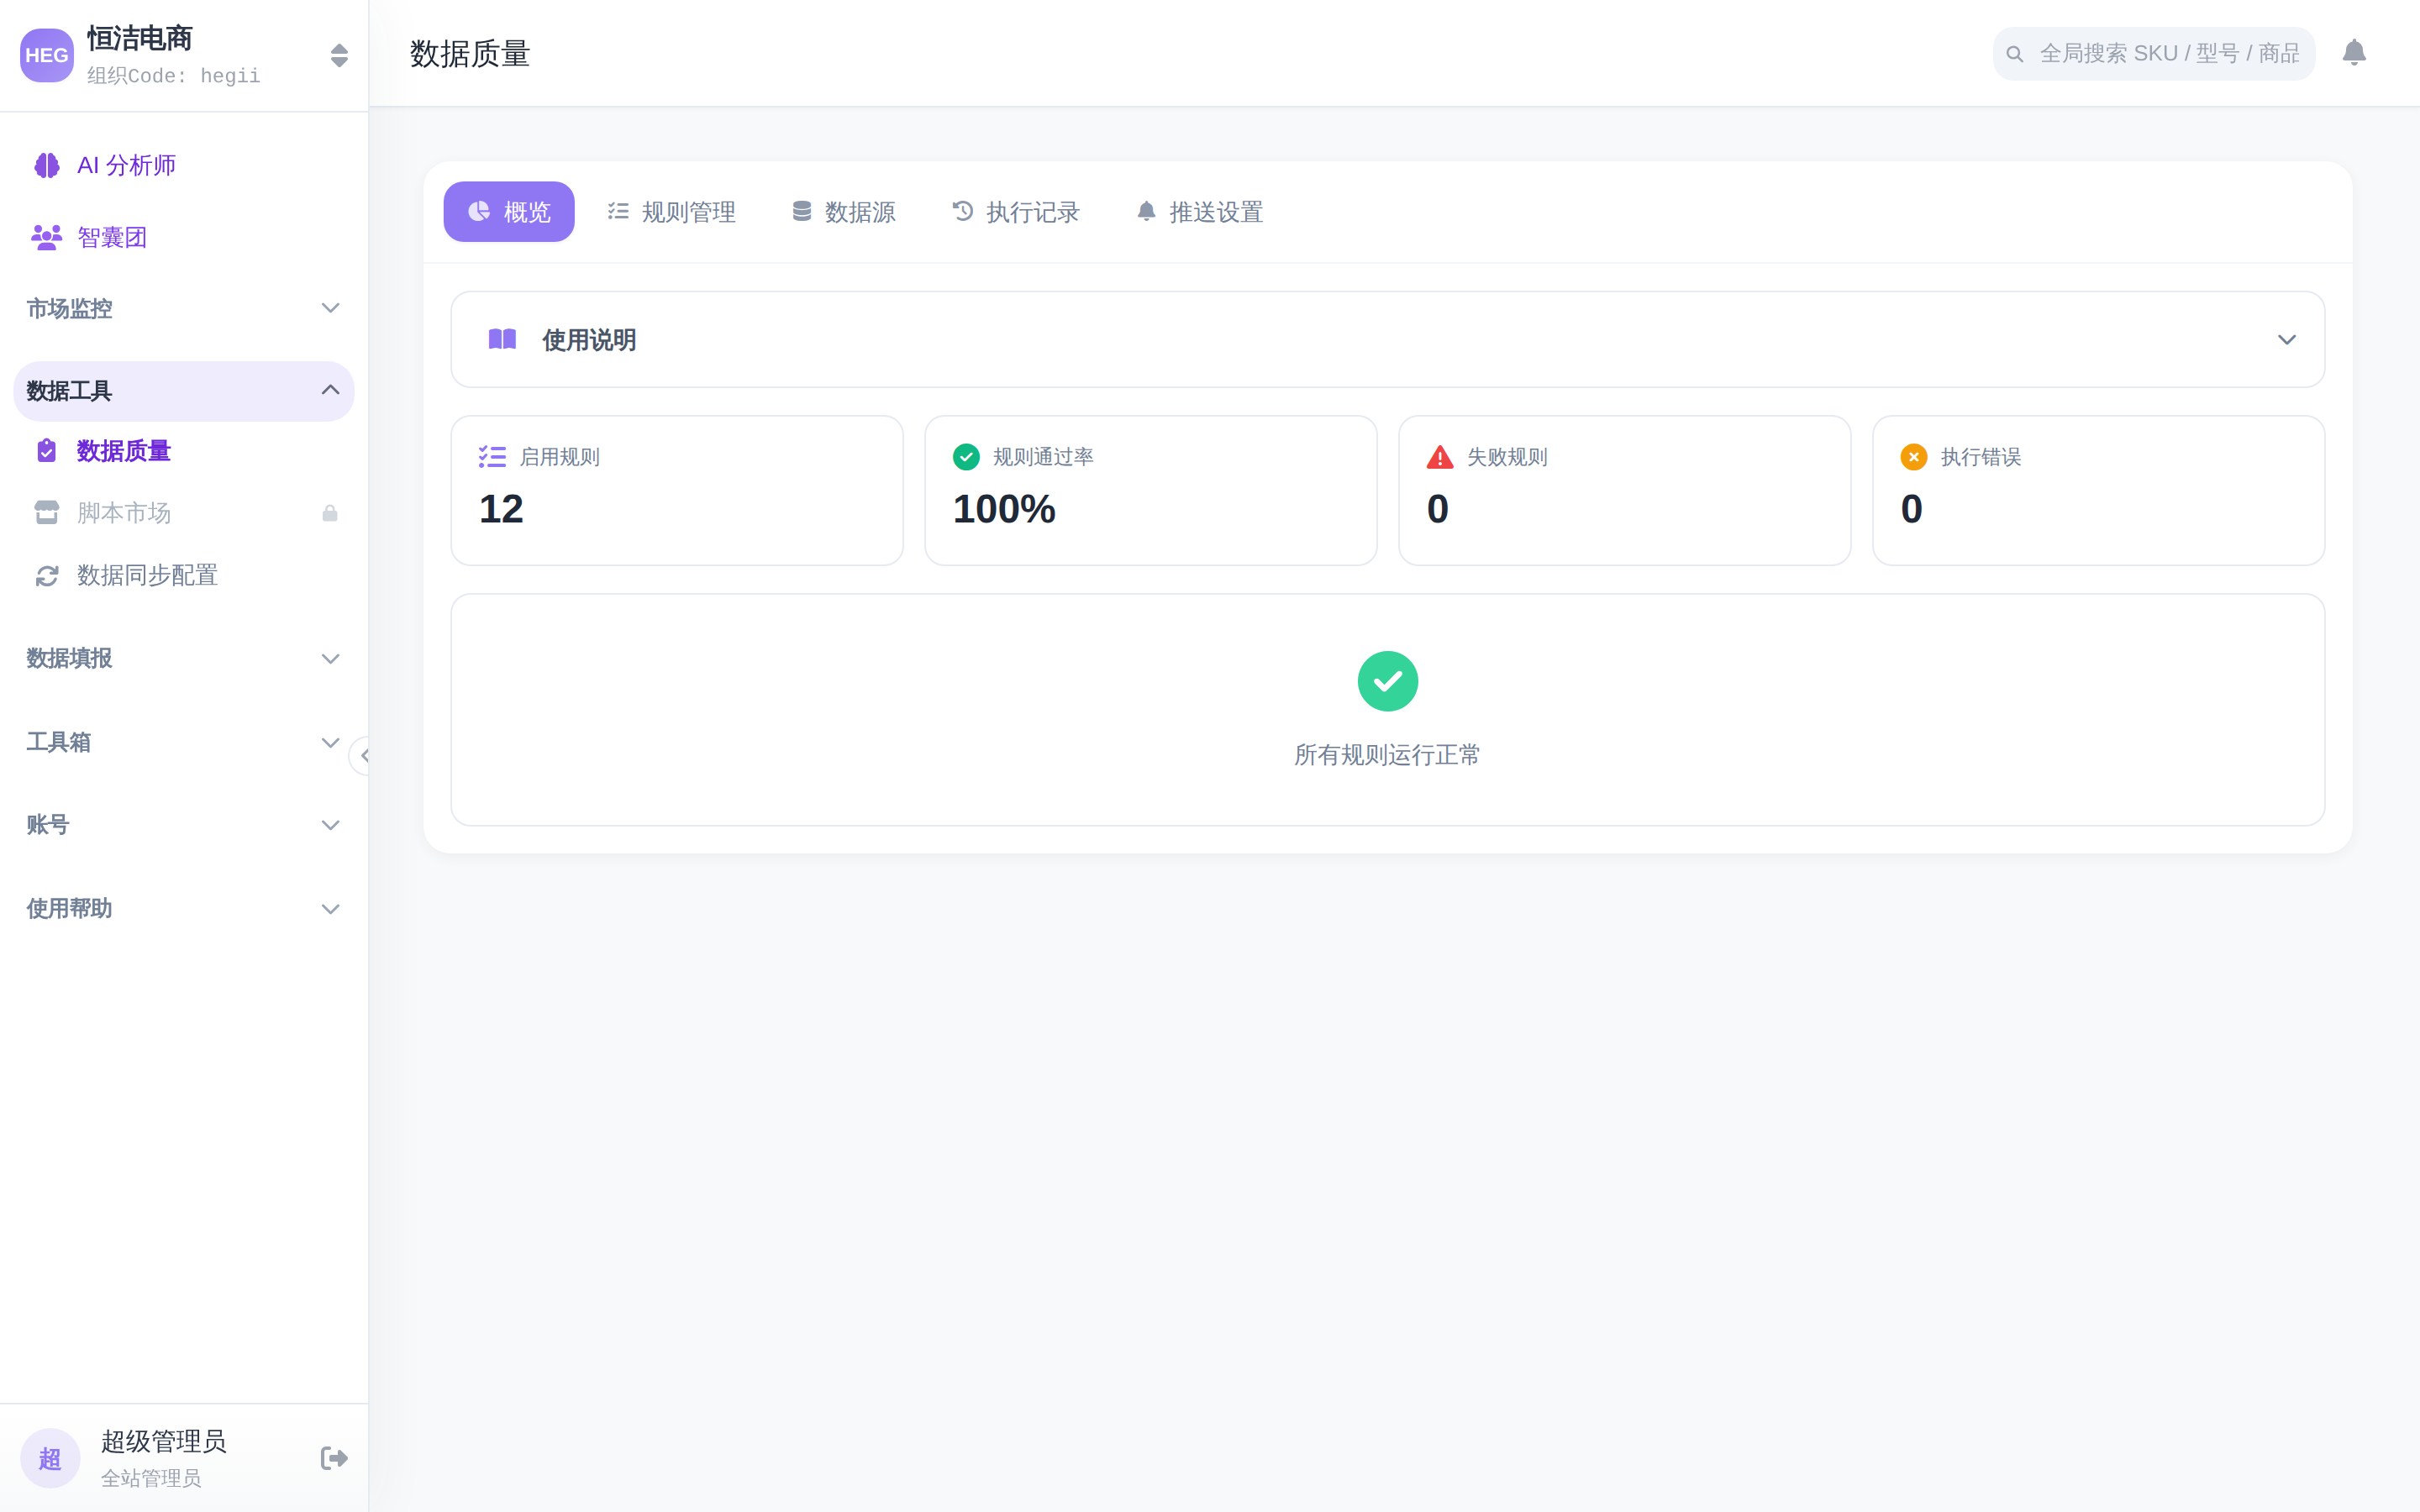Click the 启用规则 value 12
This screenshot has height=1512, width=2420.
pyautogui.click(x=501, y=509)
